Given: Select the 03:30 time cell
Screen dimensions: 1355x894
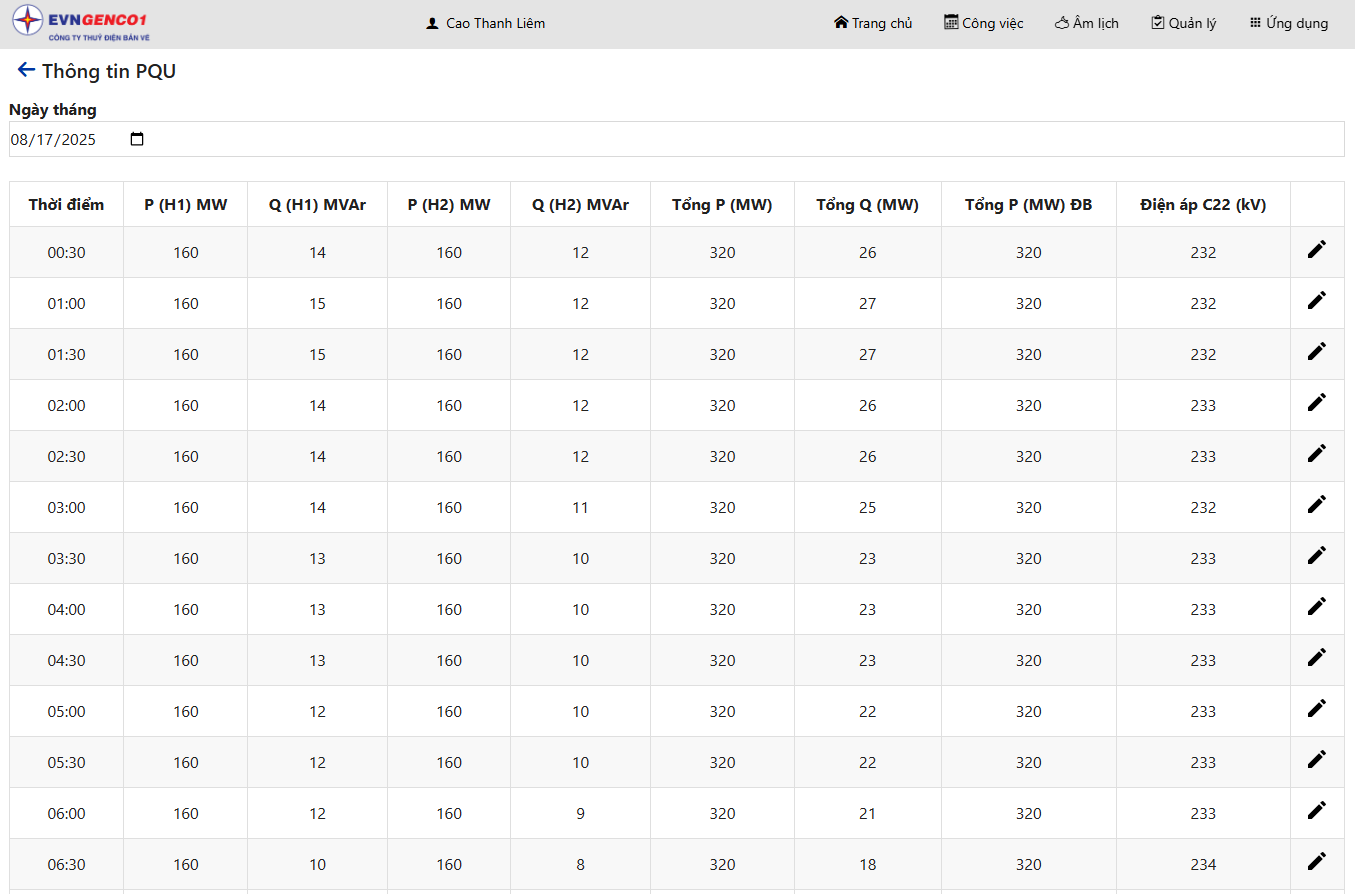Looking at the screenshot, I should click(x=66, y=559).
